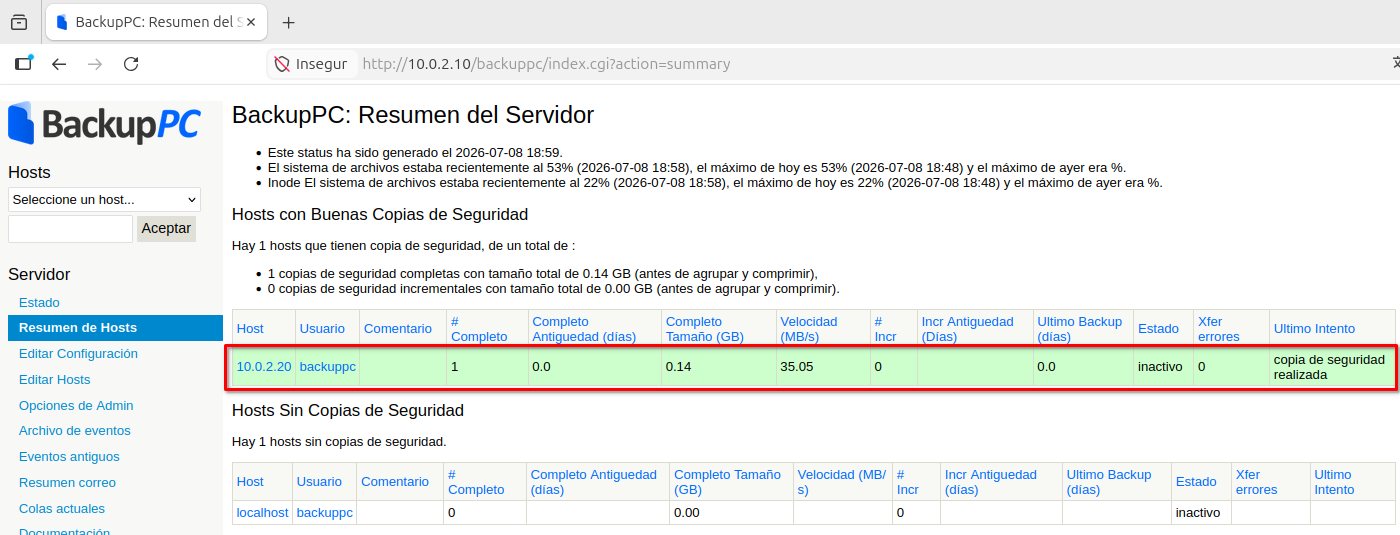
Task: Sort no-backups table by Host header
Action: (x=250, y=482)
